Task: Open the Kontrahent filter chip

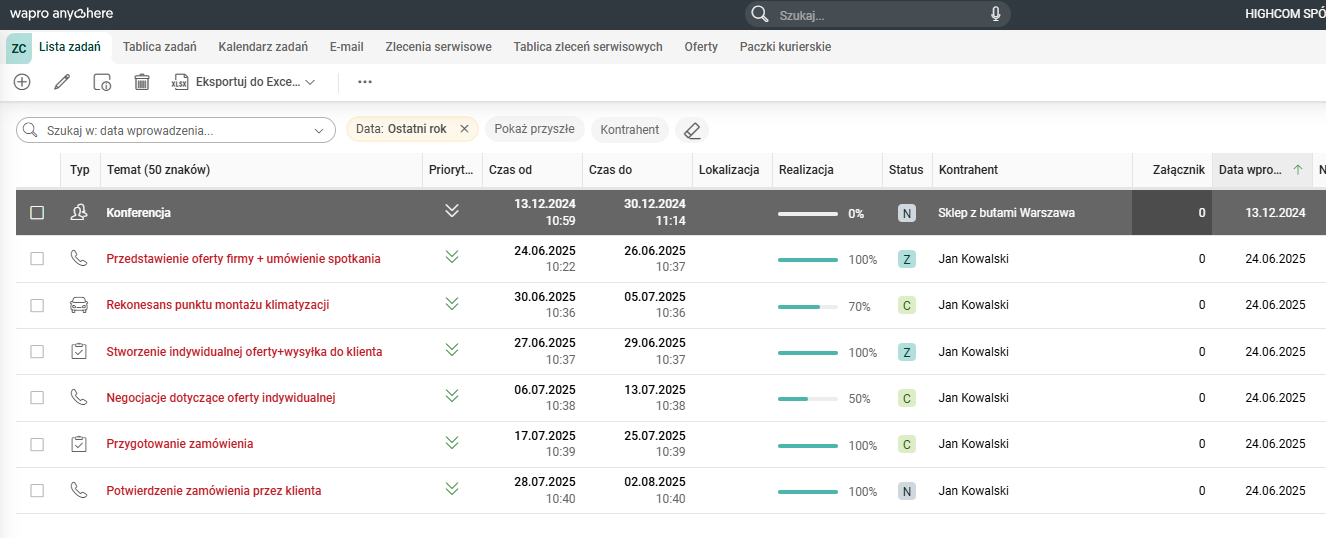Action: pyautogui.click(x=630, y=129)
